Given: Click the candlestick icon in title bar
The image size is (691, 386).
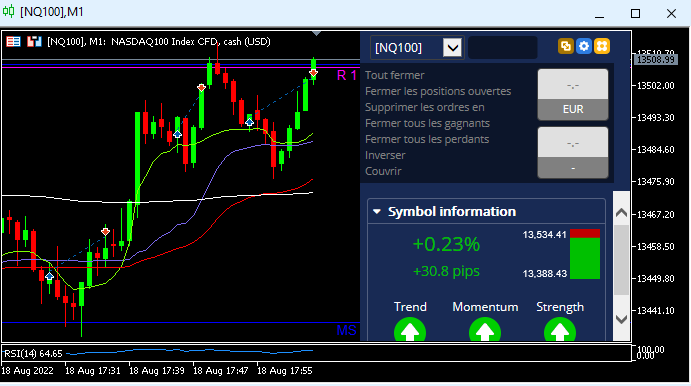Looking at the screenshot, I should tap(8, 11).
